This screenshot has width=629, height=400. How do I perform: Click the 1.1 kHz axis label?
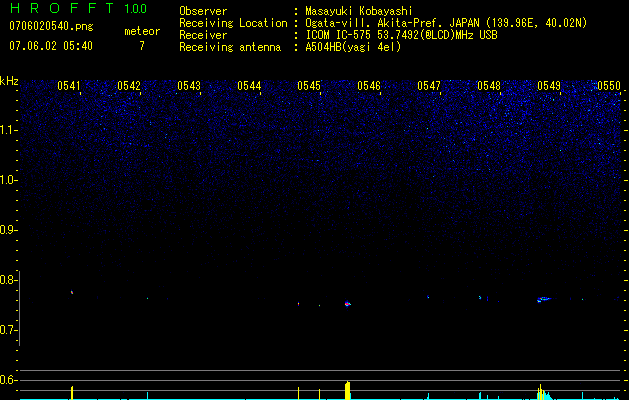pos(9,130)
